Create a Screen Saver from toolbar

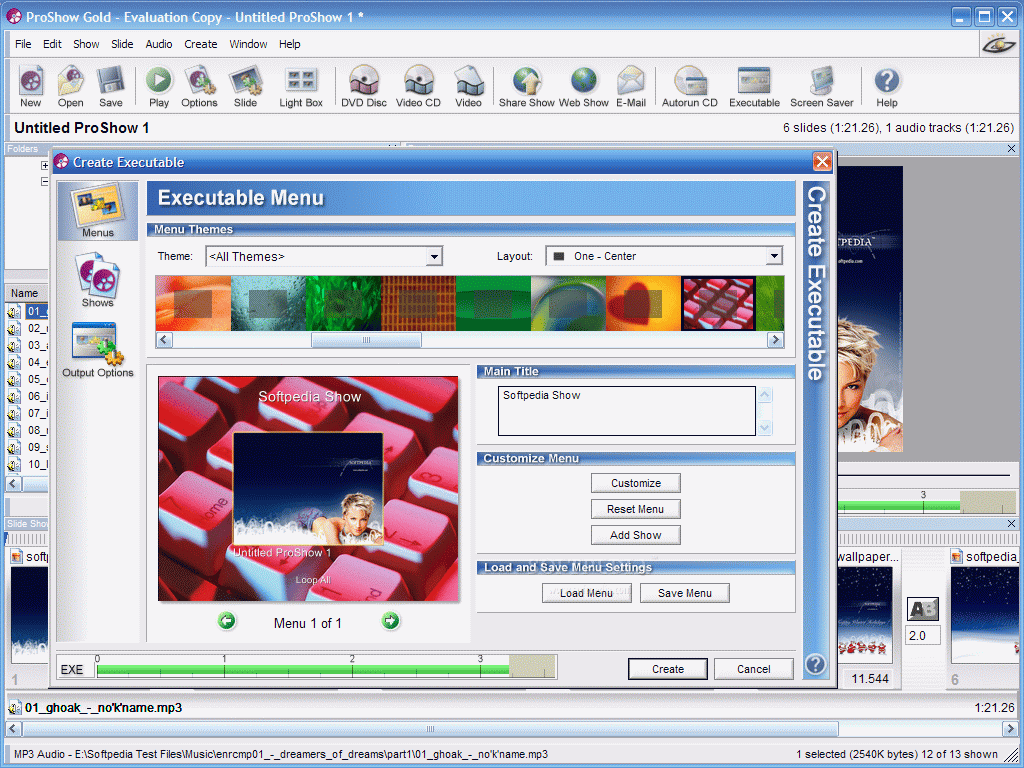[x=822, y=86]
